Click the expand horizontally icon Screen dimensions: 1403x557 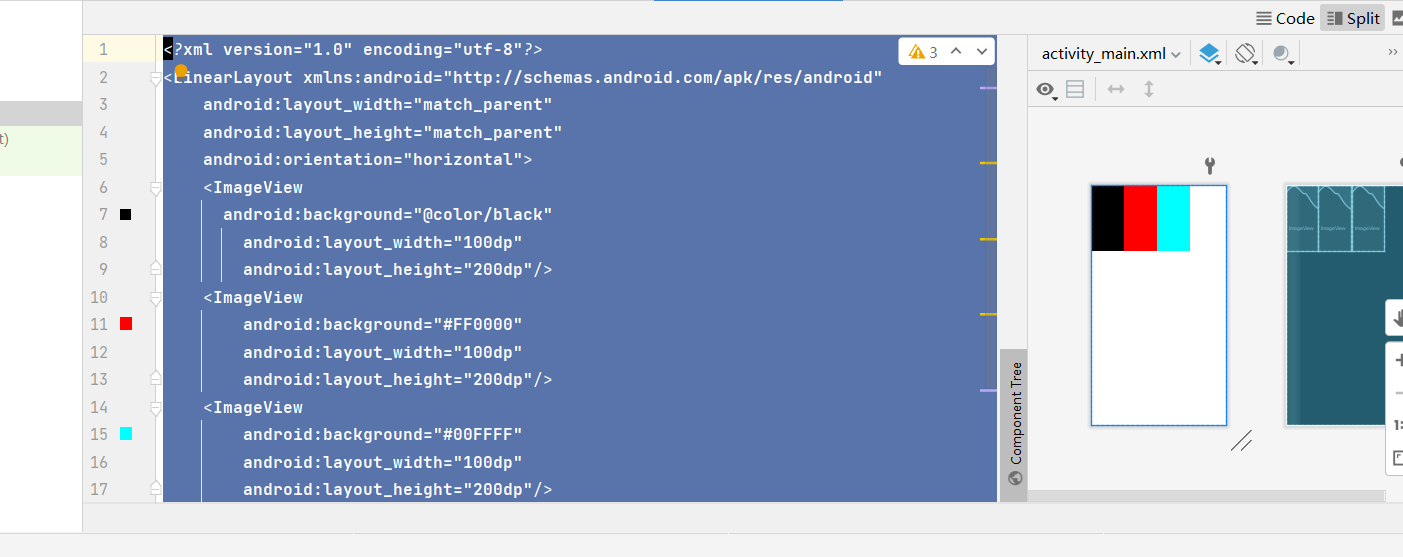coord(1116,89)
